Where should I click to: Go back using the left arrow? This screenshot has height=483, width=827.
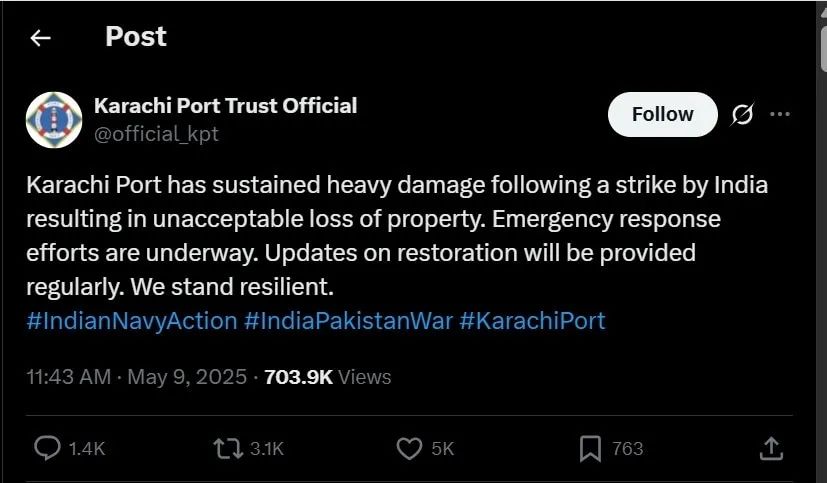tap(40, 38)
